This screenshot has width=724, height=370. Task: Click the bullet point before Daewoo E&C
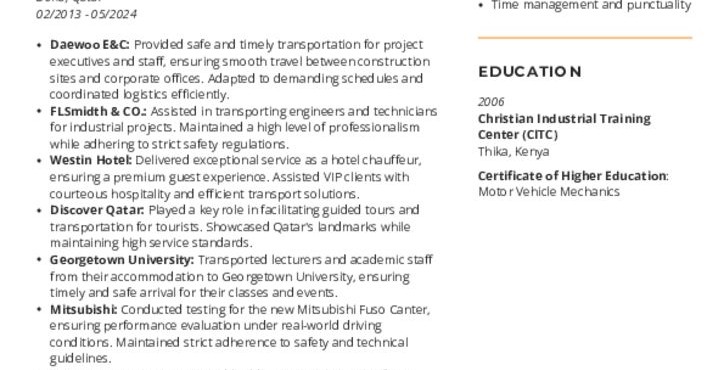click(x=40, y=45)
